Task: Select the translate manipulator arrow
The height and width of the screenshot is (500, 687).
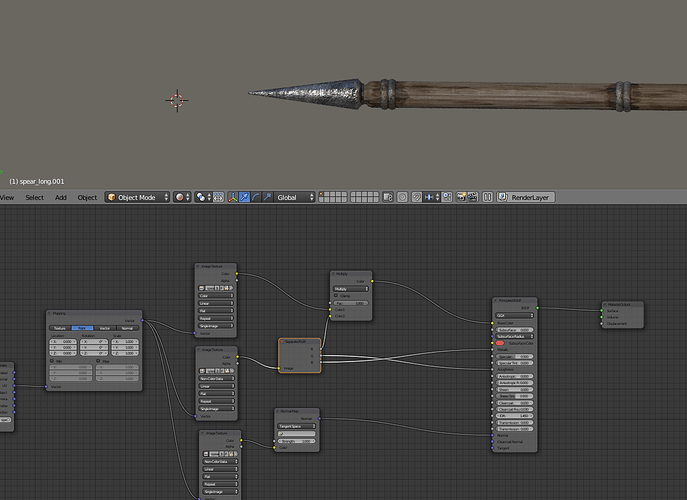Action: click(244, 197)
